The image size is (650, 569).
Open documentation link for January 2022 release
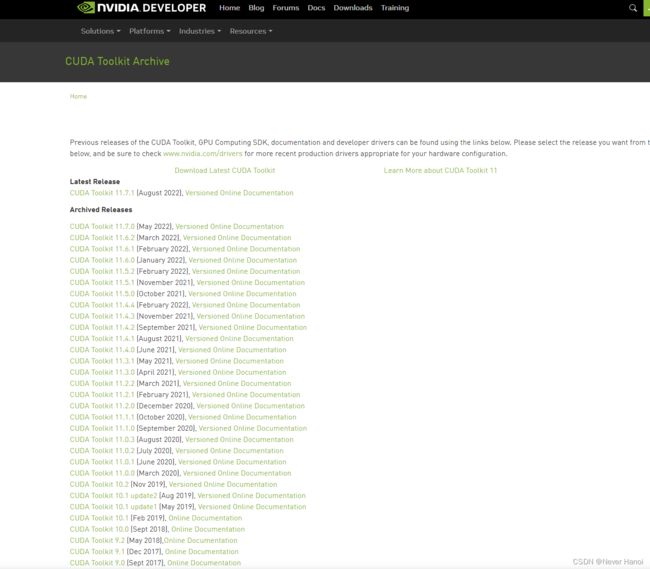[243, 260]
